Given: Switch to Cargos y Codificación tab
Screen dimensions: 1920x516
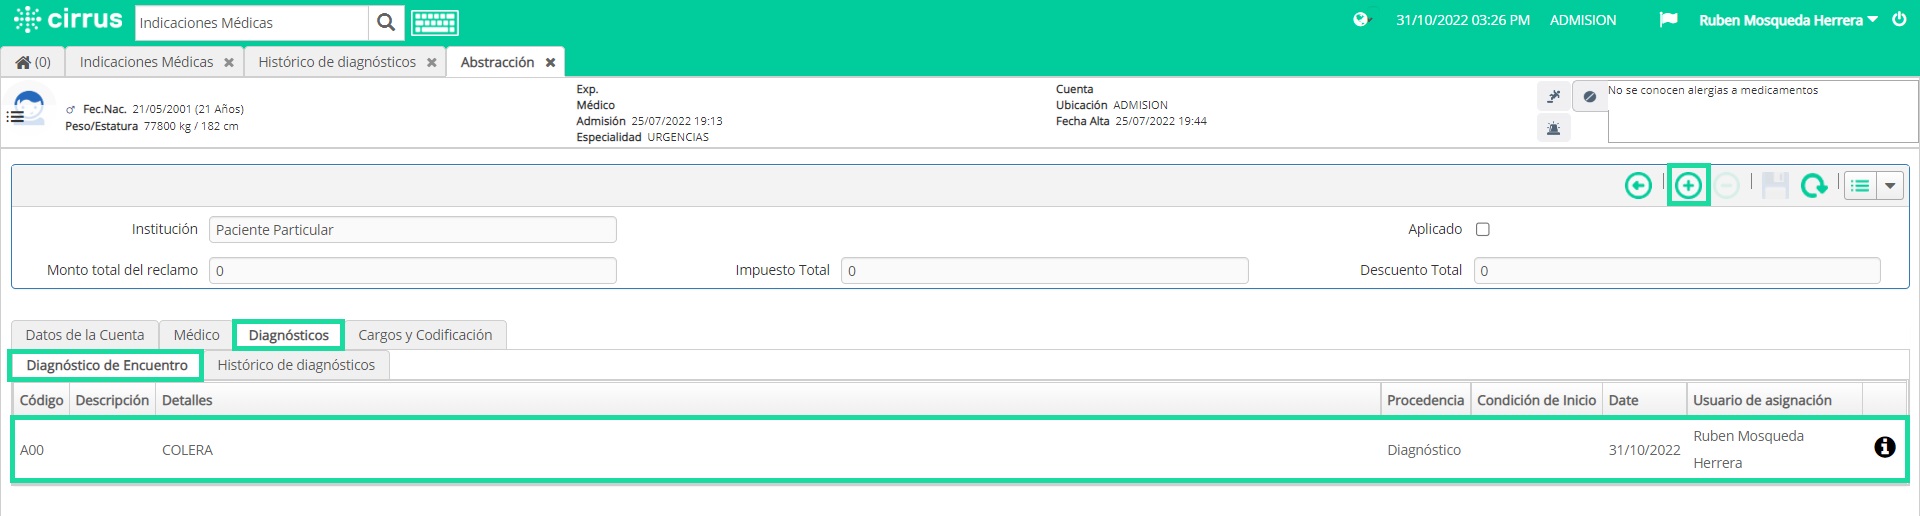Looking at the screenshot, I should pyautogui.click(x=425, y=335).
